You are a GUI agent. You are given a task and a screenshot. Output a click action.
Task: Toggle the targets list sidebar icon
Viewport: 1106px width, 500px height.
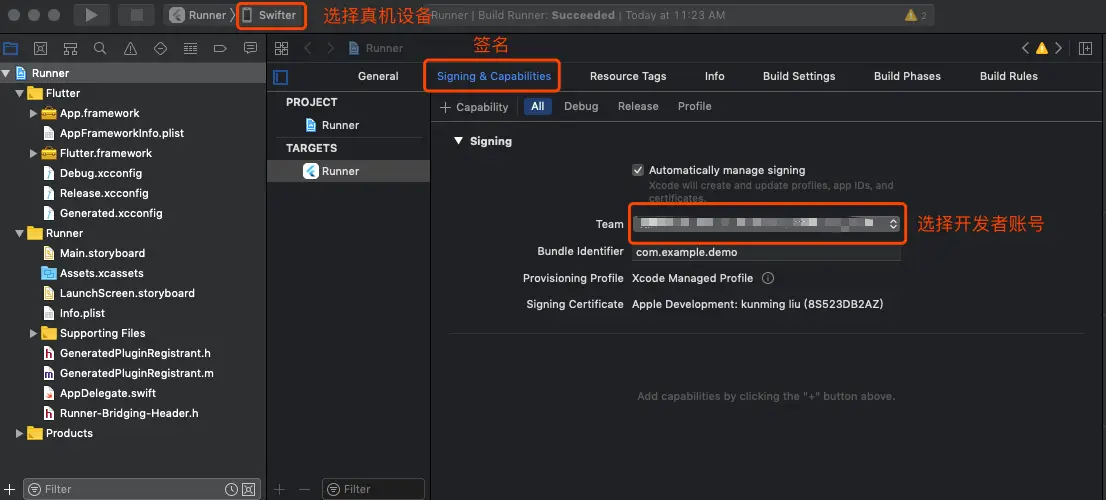point(281,77)
